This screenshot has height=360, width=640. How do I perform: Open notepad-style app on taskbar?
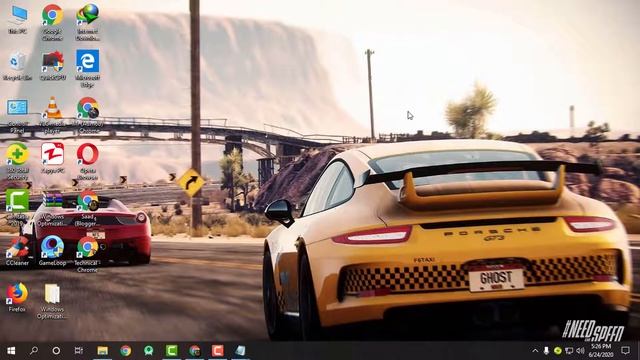[240, 351]
